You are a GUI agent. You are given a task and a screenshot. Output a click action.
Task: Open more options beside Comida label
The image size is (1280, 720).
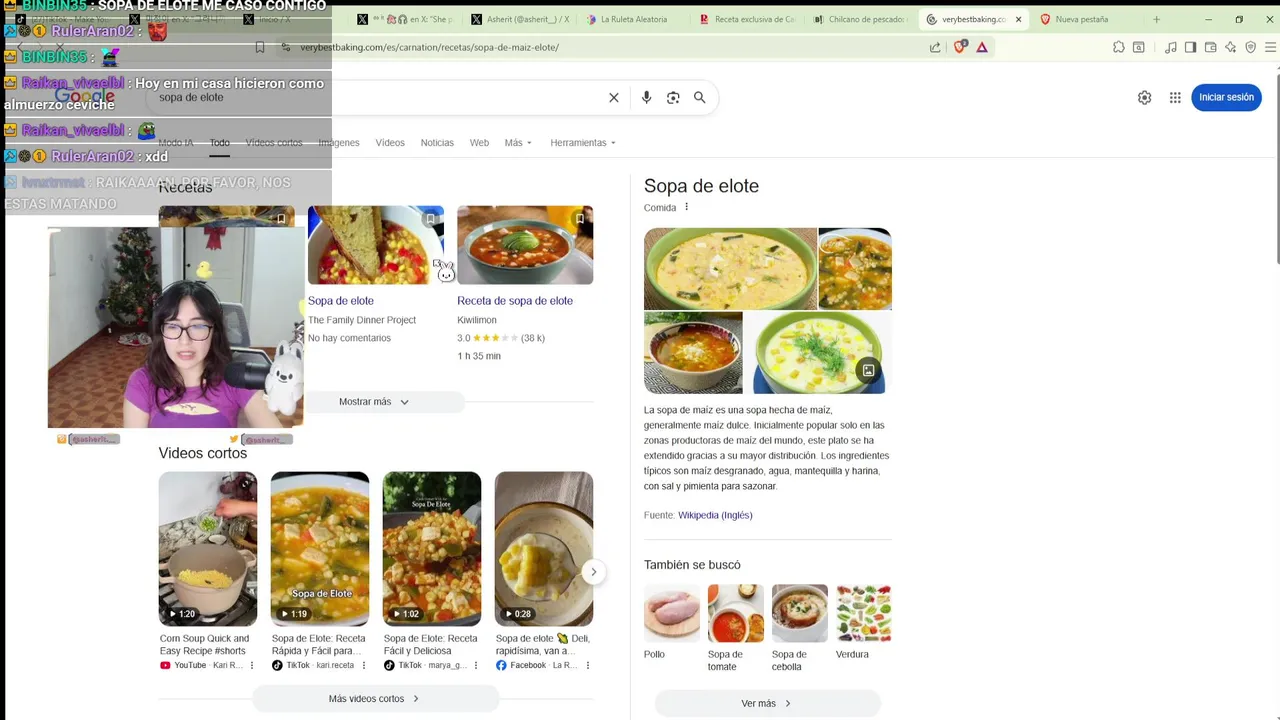point(686,207)
